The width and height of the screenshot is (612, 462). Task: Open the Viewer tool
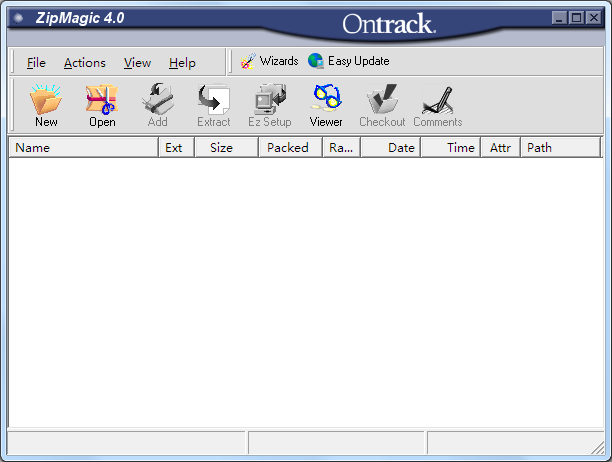326,104
